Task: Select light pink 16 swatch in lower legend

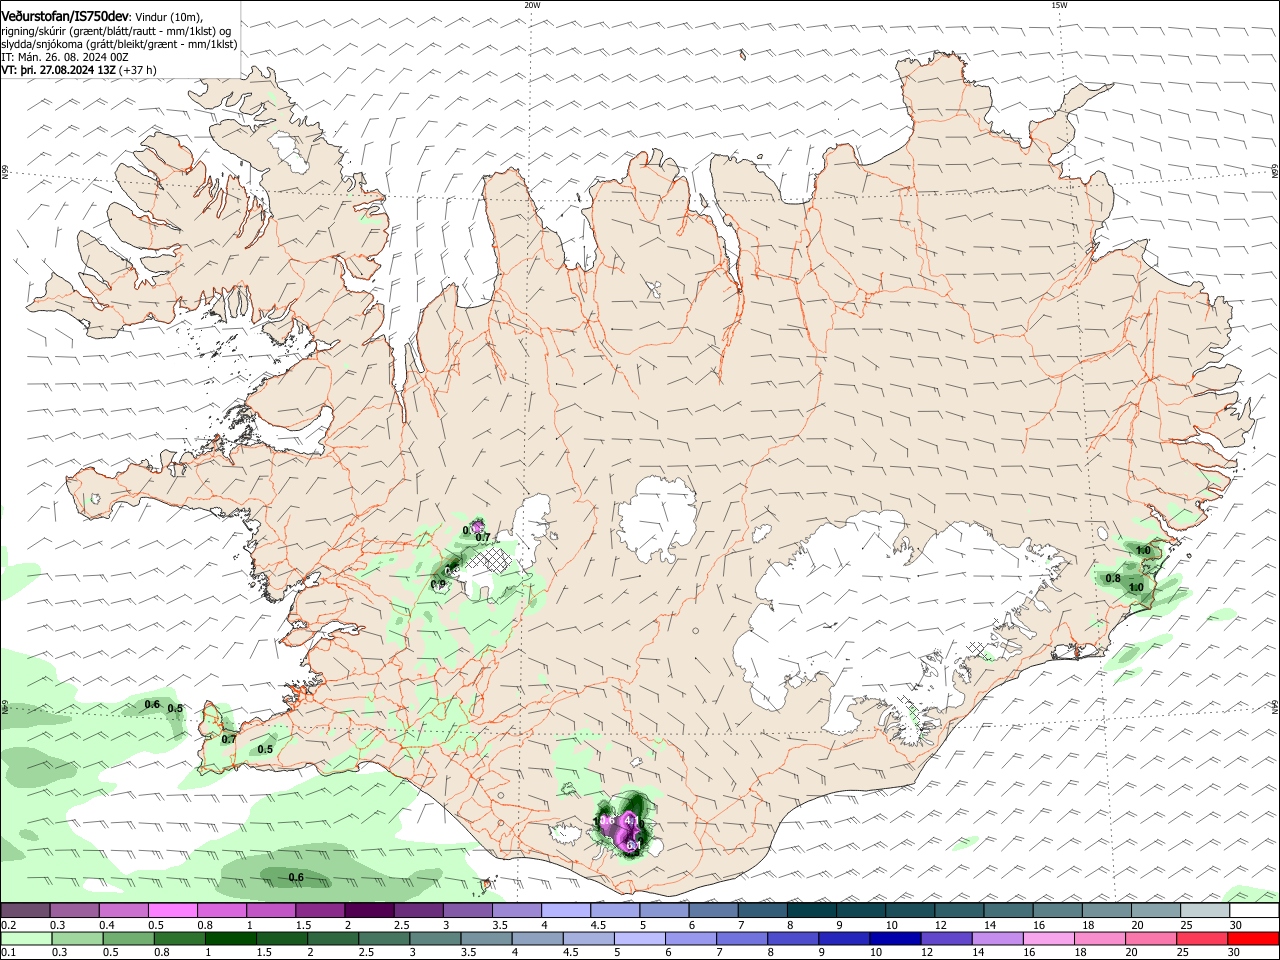Action: click(x=1049, y=939)
